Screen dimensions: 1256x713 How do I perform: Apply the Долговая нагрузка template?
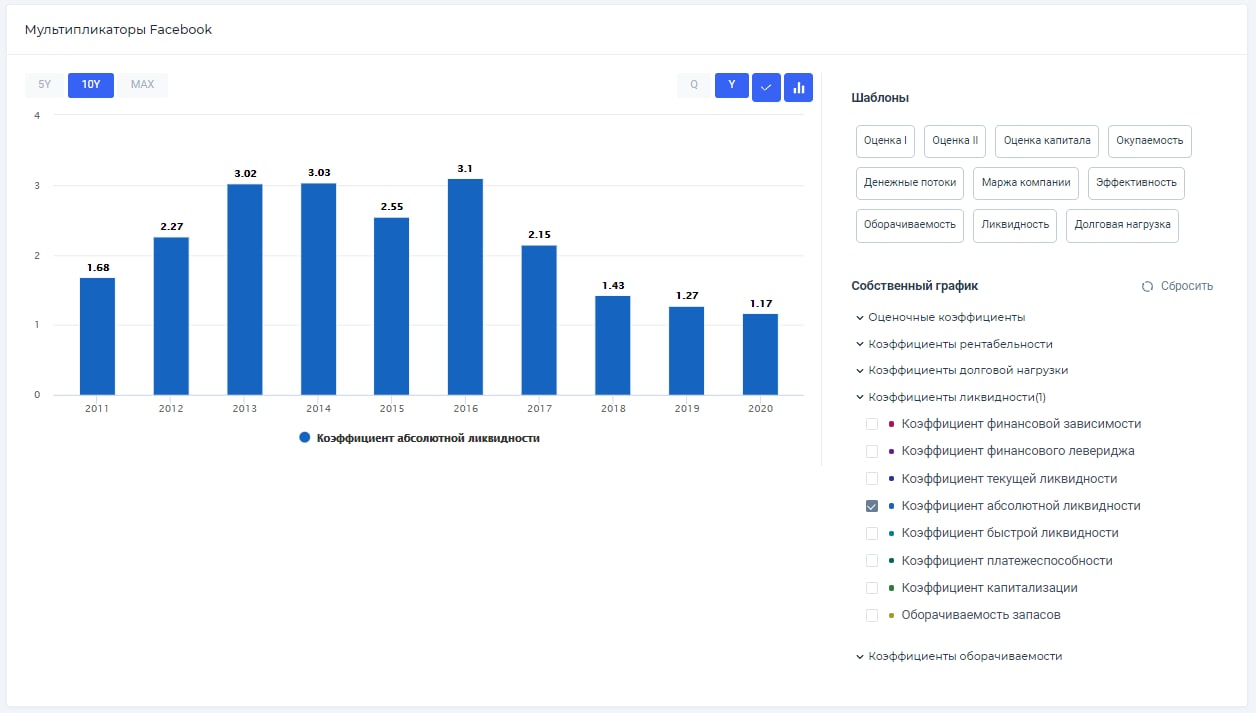pos(1122,225)
